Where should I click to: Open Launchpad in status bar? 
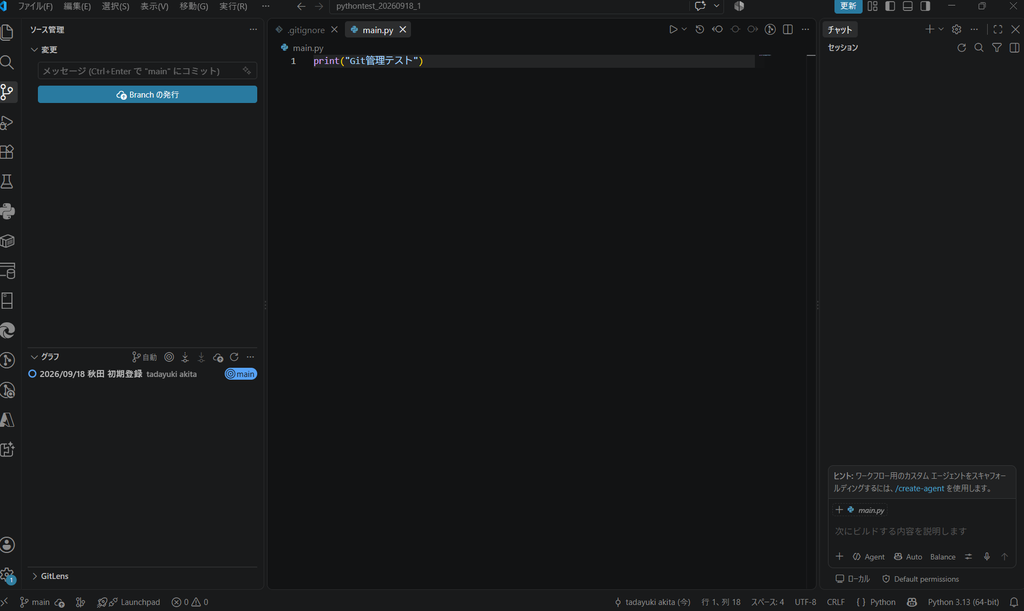tap(129, 602)
